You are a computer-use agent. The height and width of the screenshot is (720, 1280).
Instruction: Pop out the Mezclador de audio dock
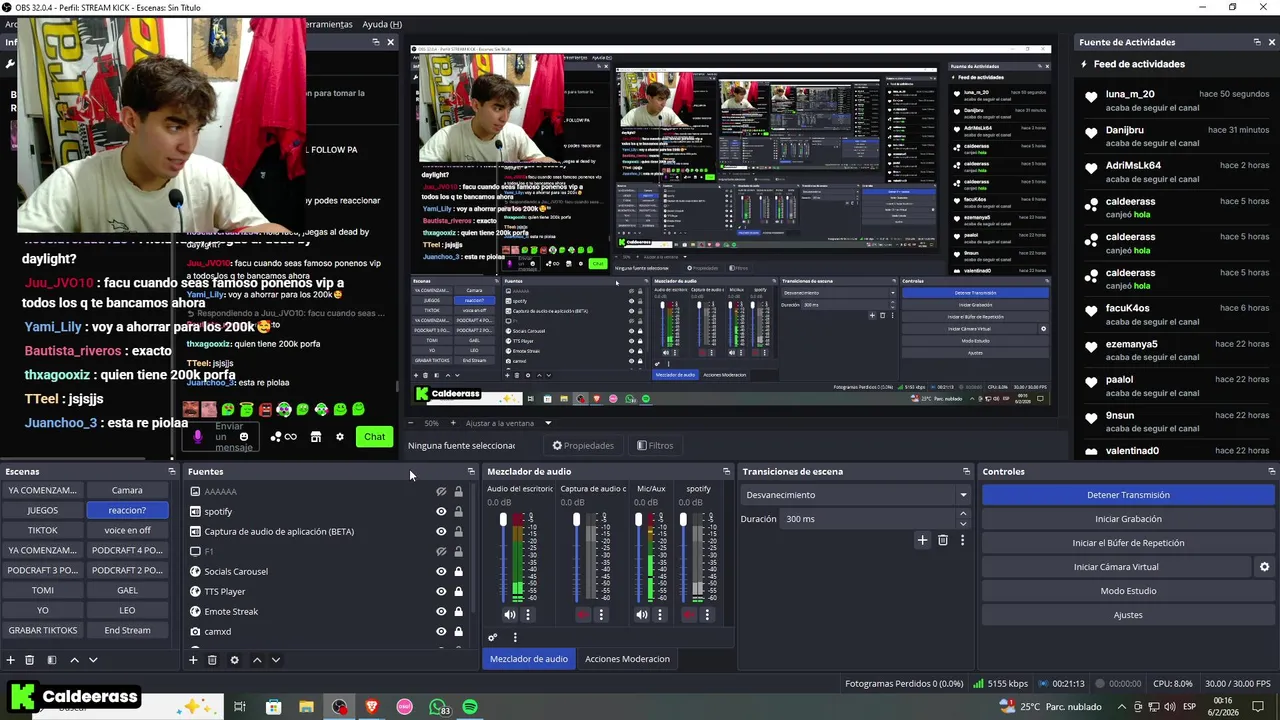pos(727,471)
